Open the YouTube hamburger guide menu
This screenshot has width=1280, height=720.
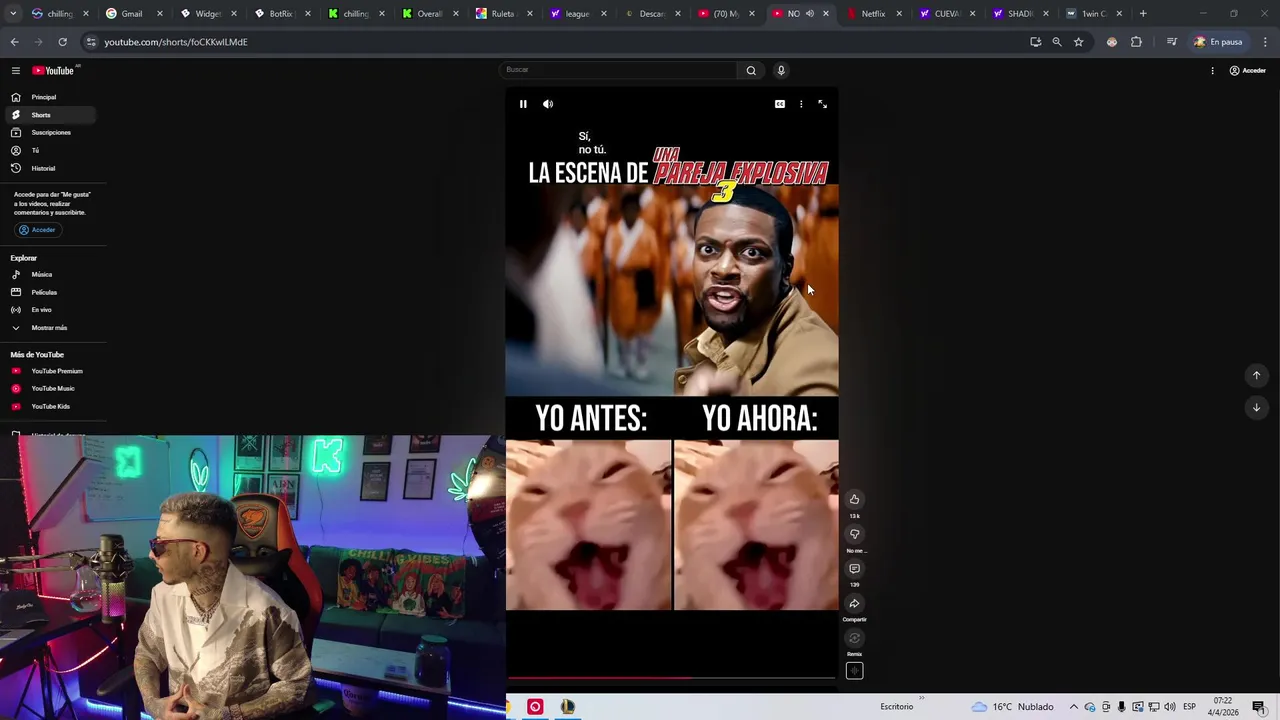(16, 70)
